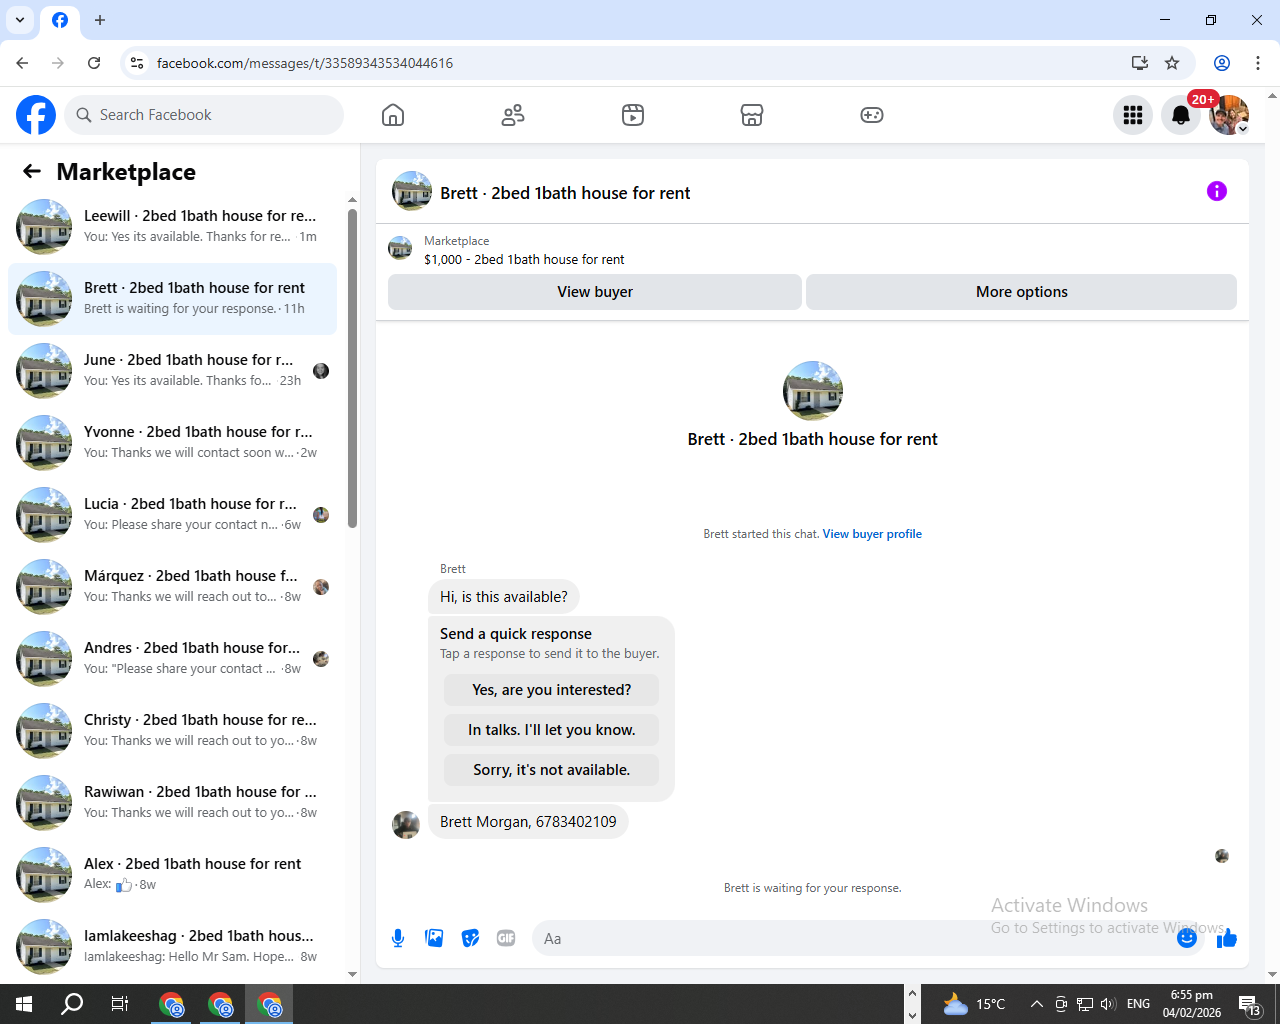Choose a sticker icon
Image resolution: width=1280 pixels, height=1024 pixels.
coord(470,938)
